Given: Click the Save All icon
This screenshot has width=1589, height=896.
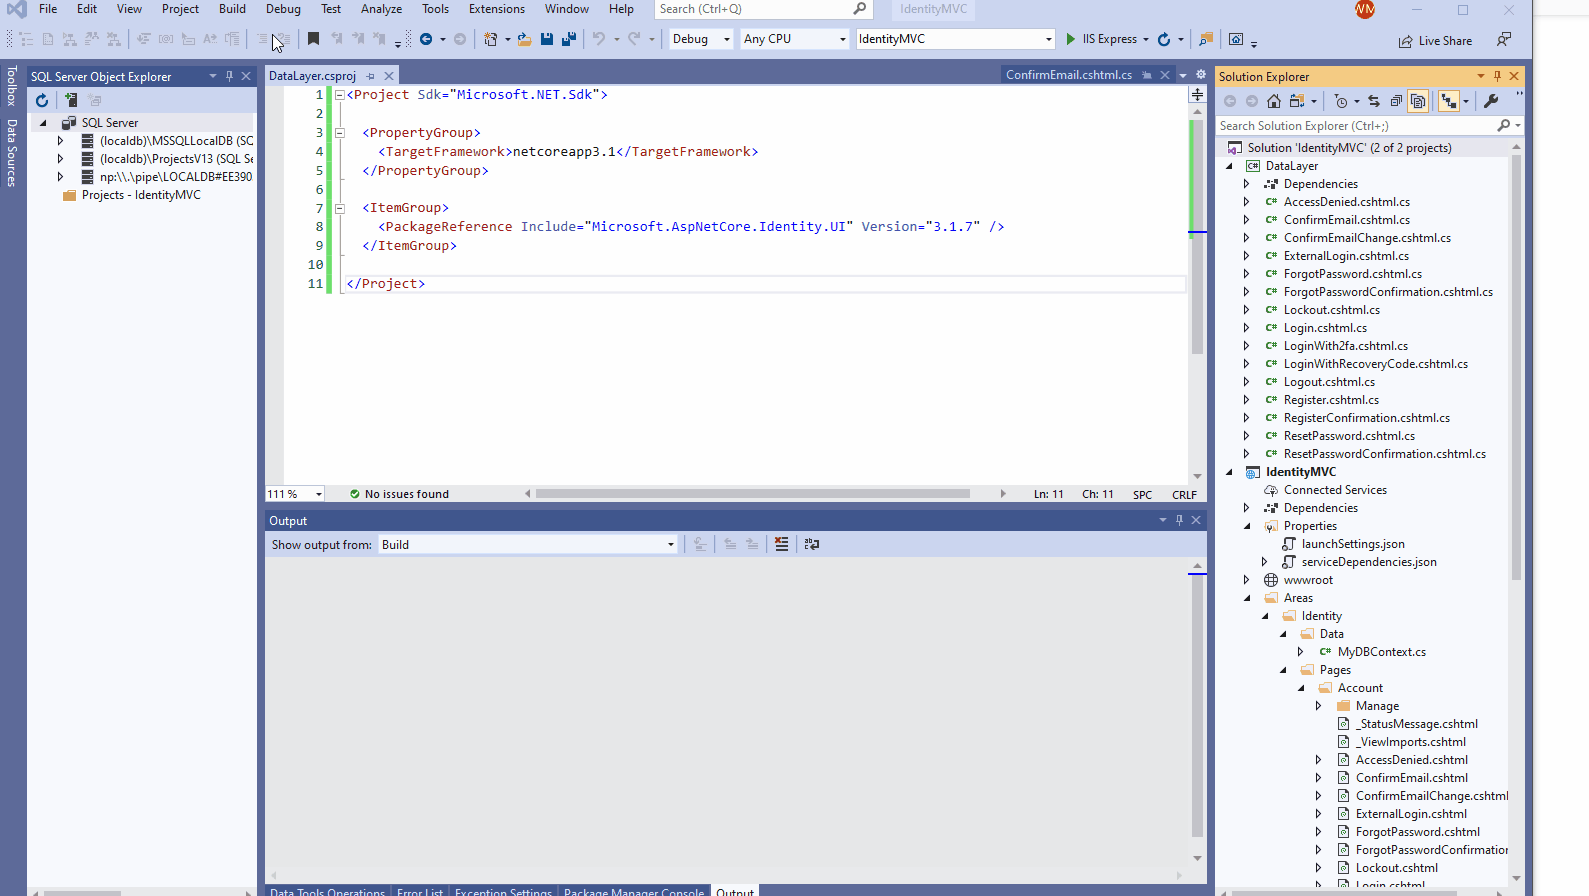Looking at the screenshot, I should tap(568, 39).
